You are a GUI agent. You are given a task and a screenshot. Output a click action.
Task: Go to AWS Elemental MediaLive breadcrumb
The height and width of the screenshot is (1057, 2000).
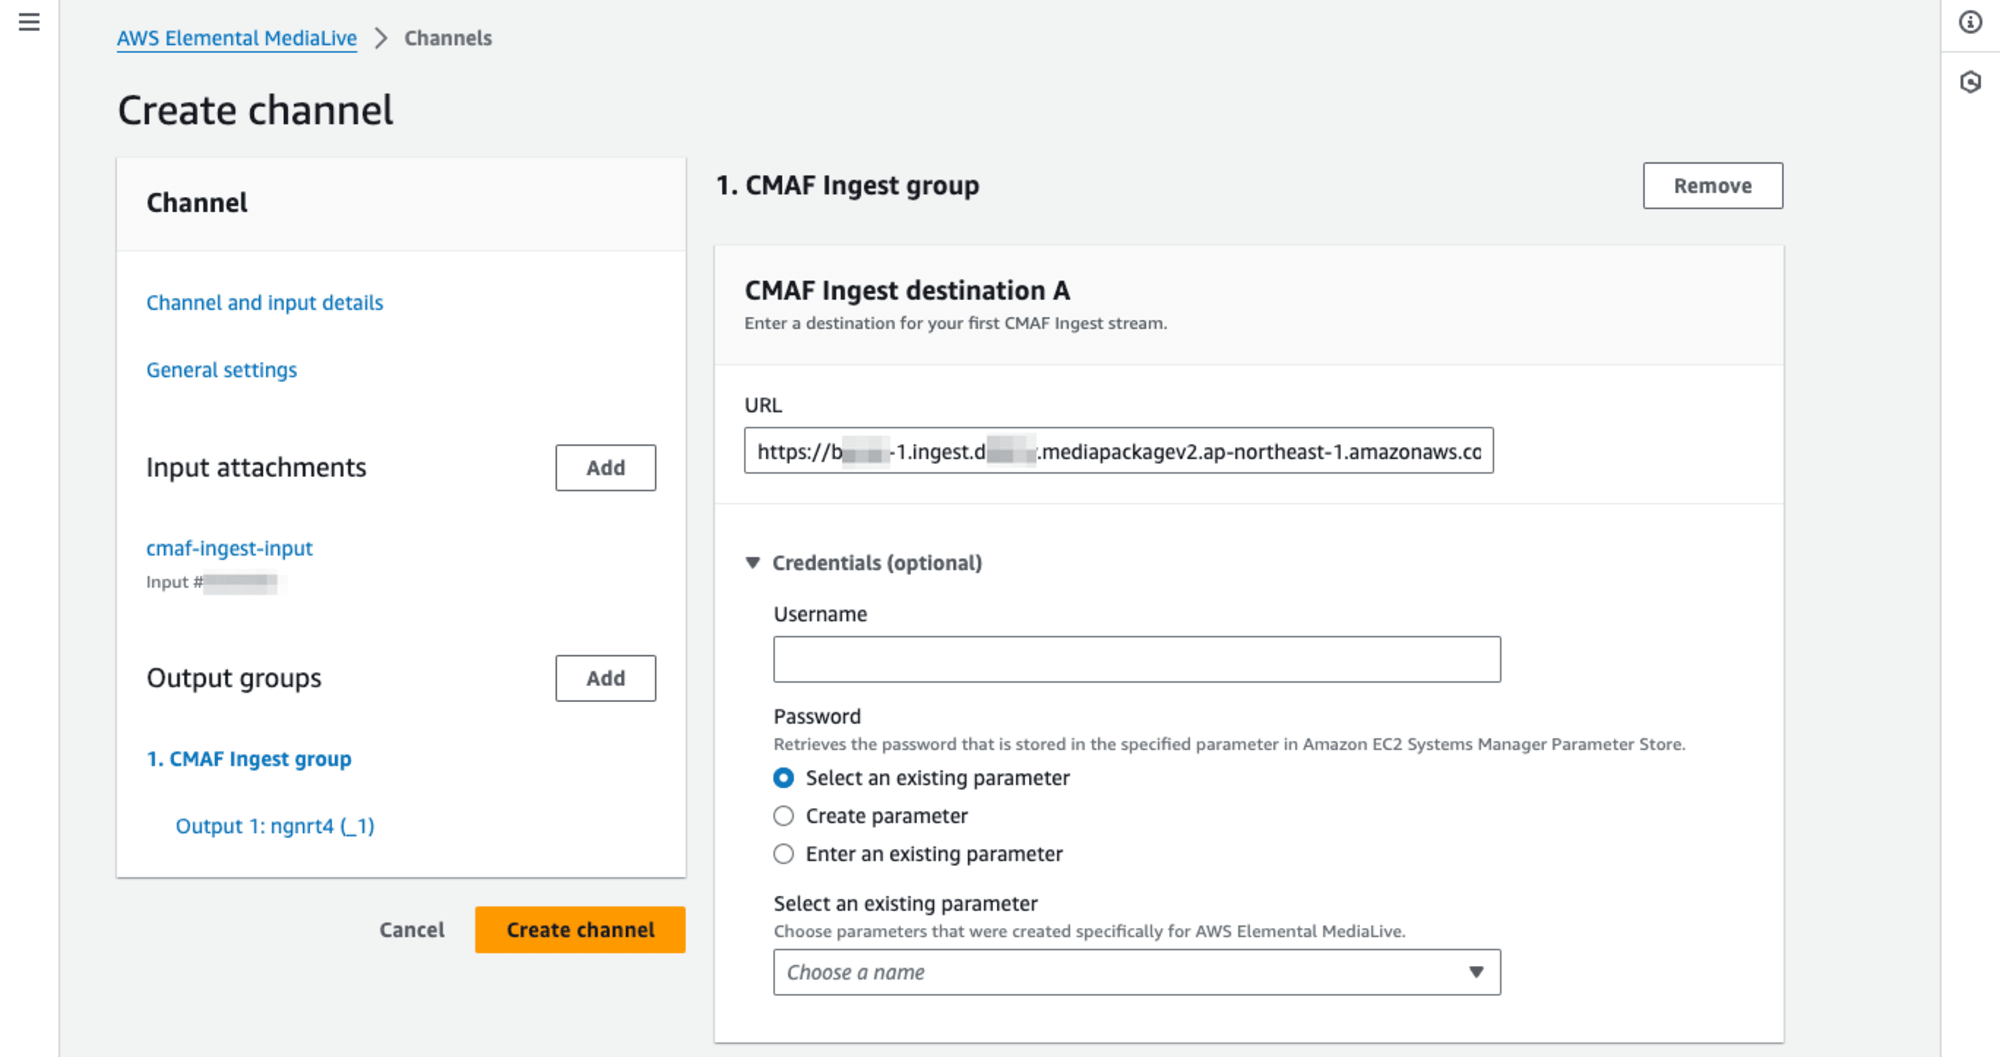coord(237,38)
